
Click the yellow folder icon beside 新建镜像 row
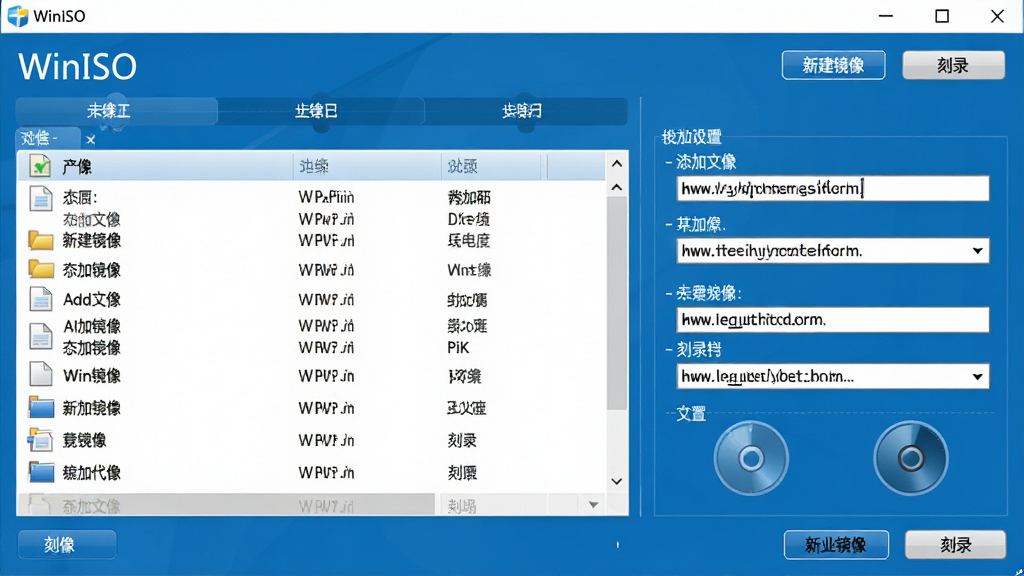[40, 240]
